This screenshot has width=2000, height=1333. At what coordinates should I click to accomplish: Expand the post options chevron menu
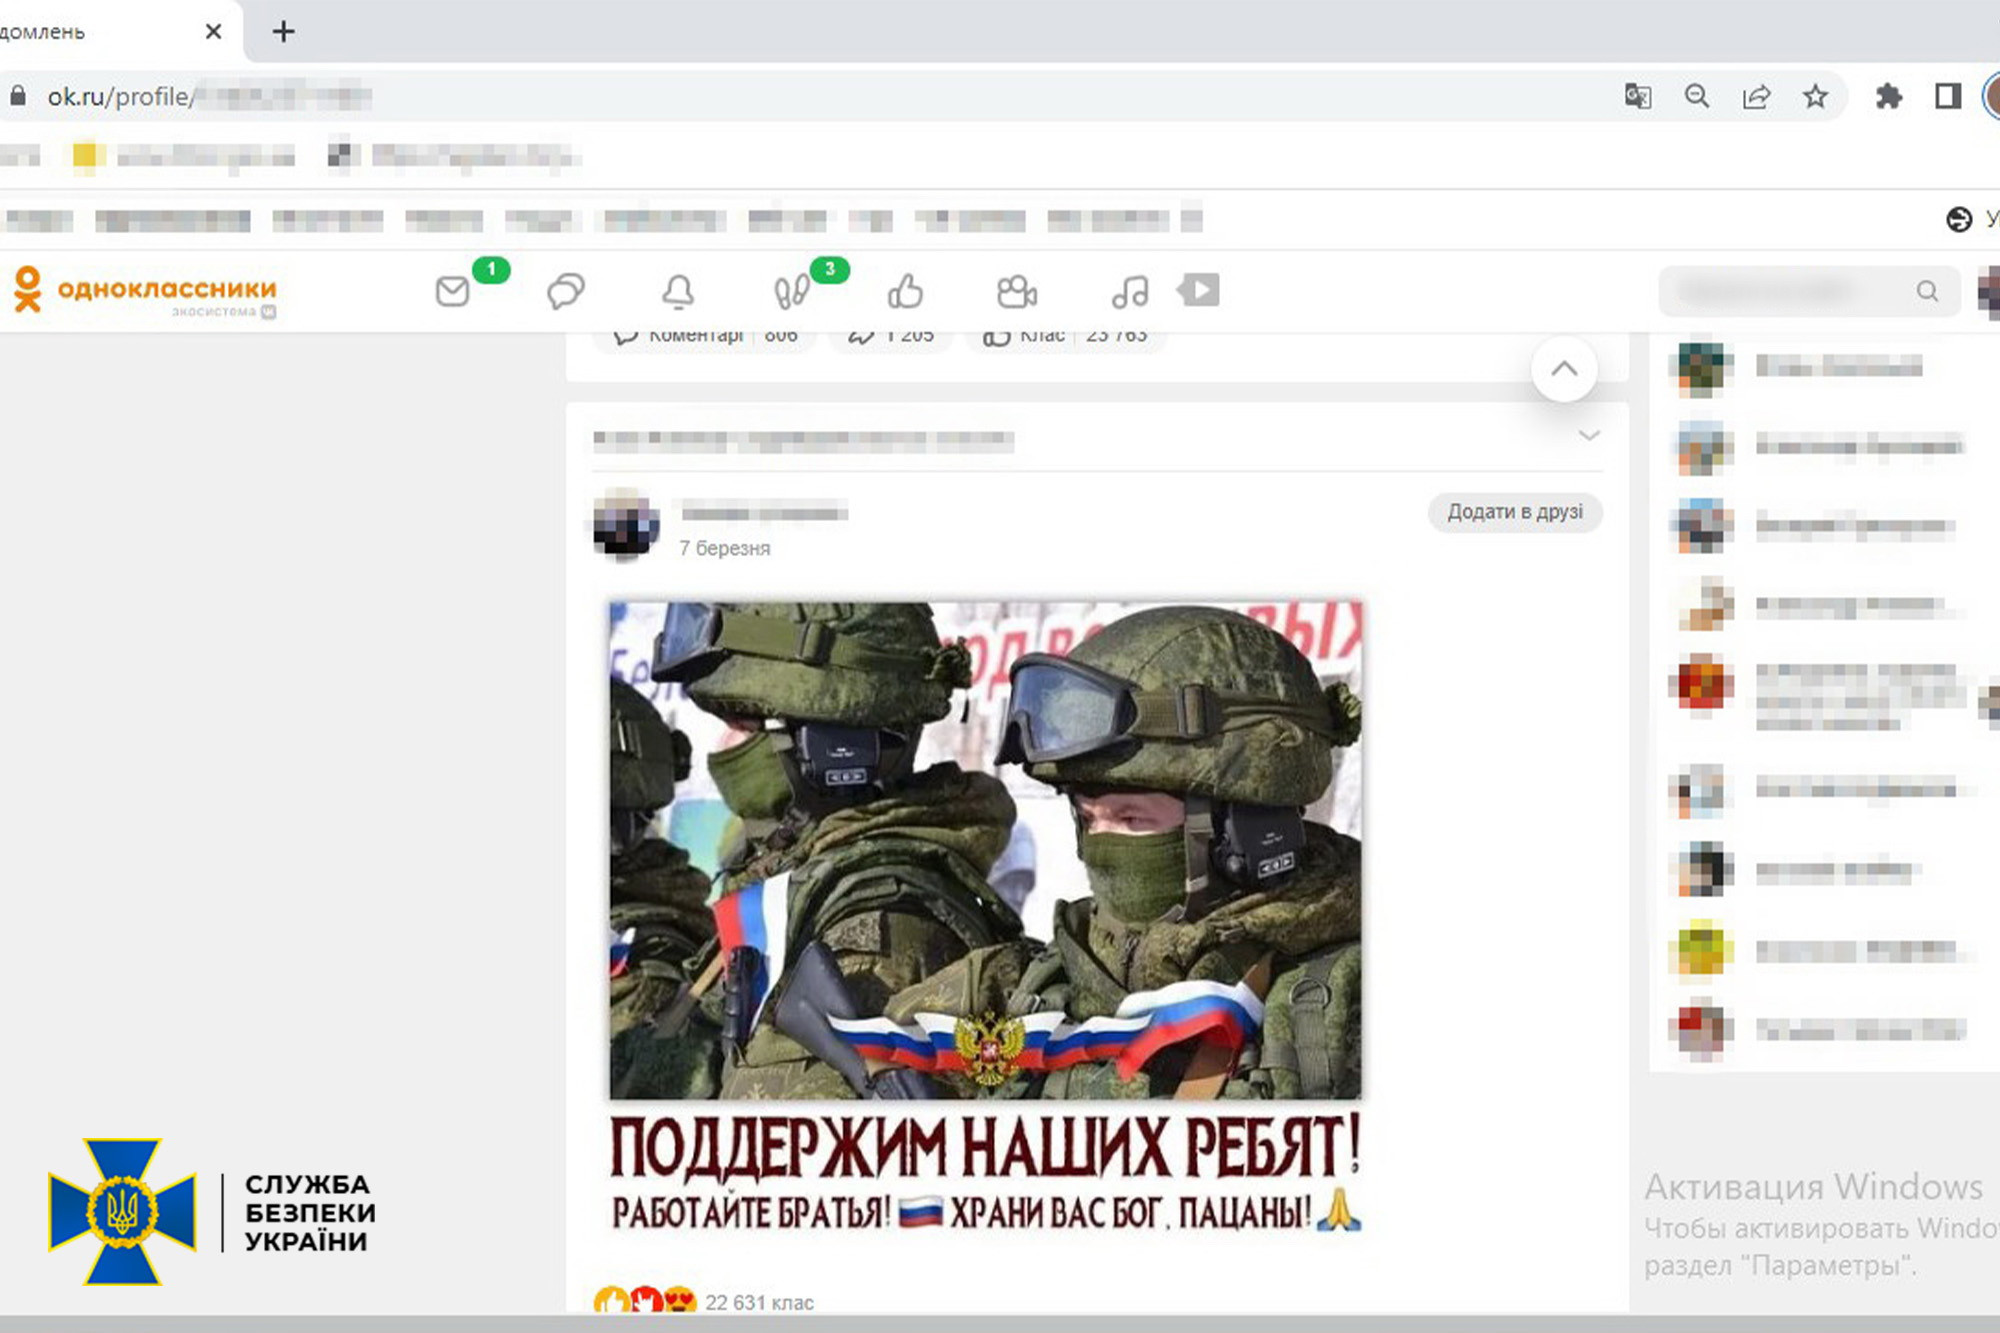pyautogui.click(x=1589, y=436)
